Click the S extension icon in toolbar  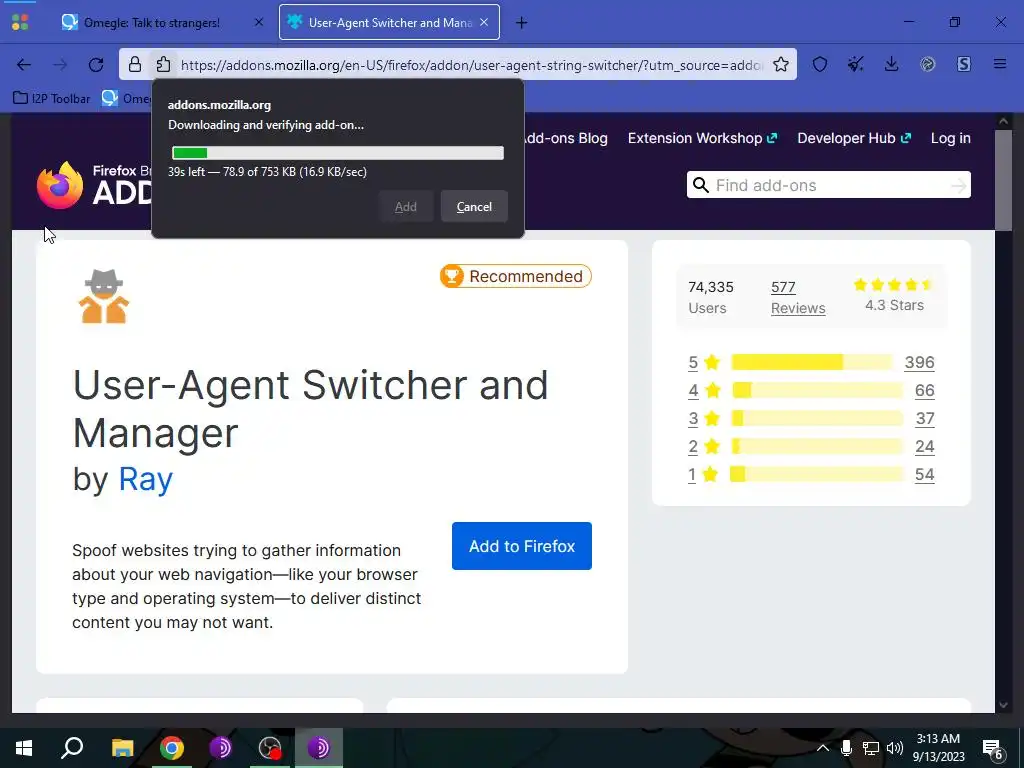coord(964,64)
